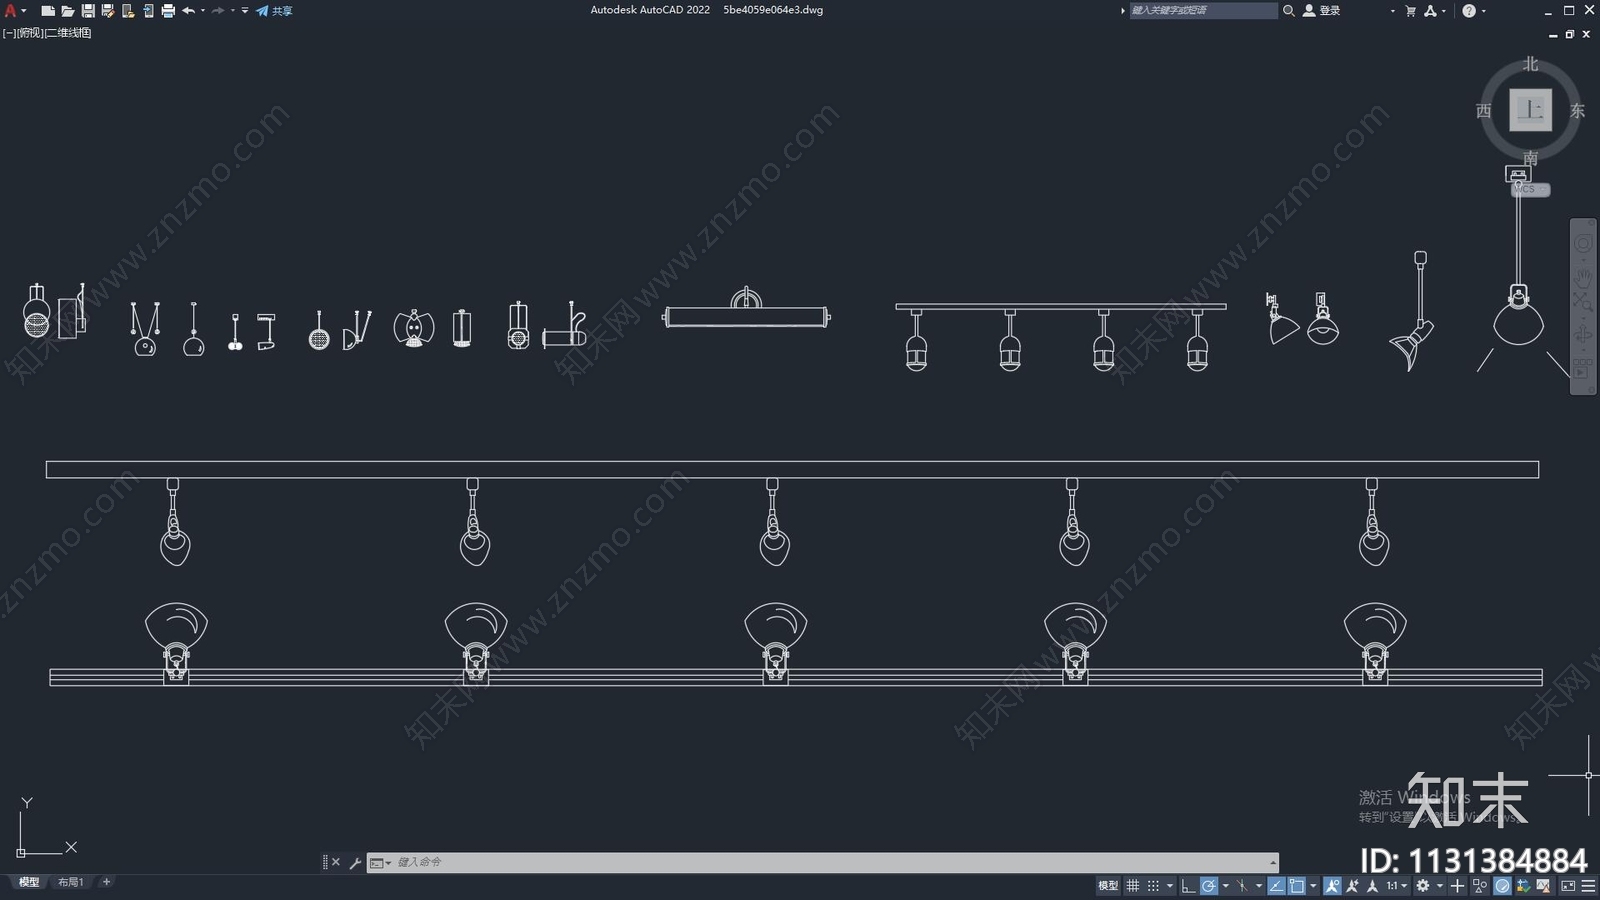The width and height of the screenshot is (1600, 900).
Task: Switch to the 模型 model tab
Action: point(29,882)
